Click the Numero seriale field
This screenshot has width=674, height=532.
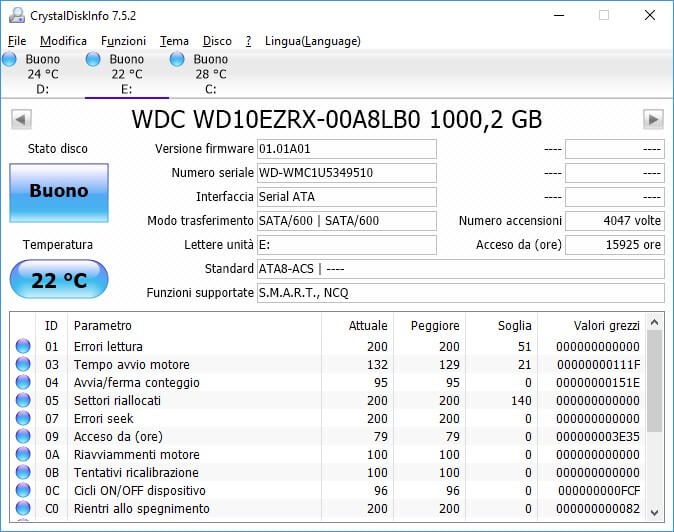pos(346,173)
